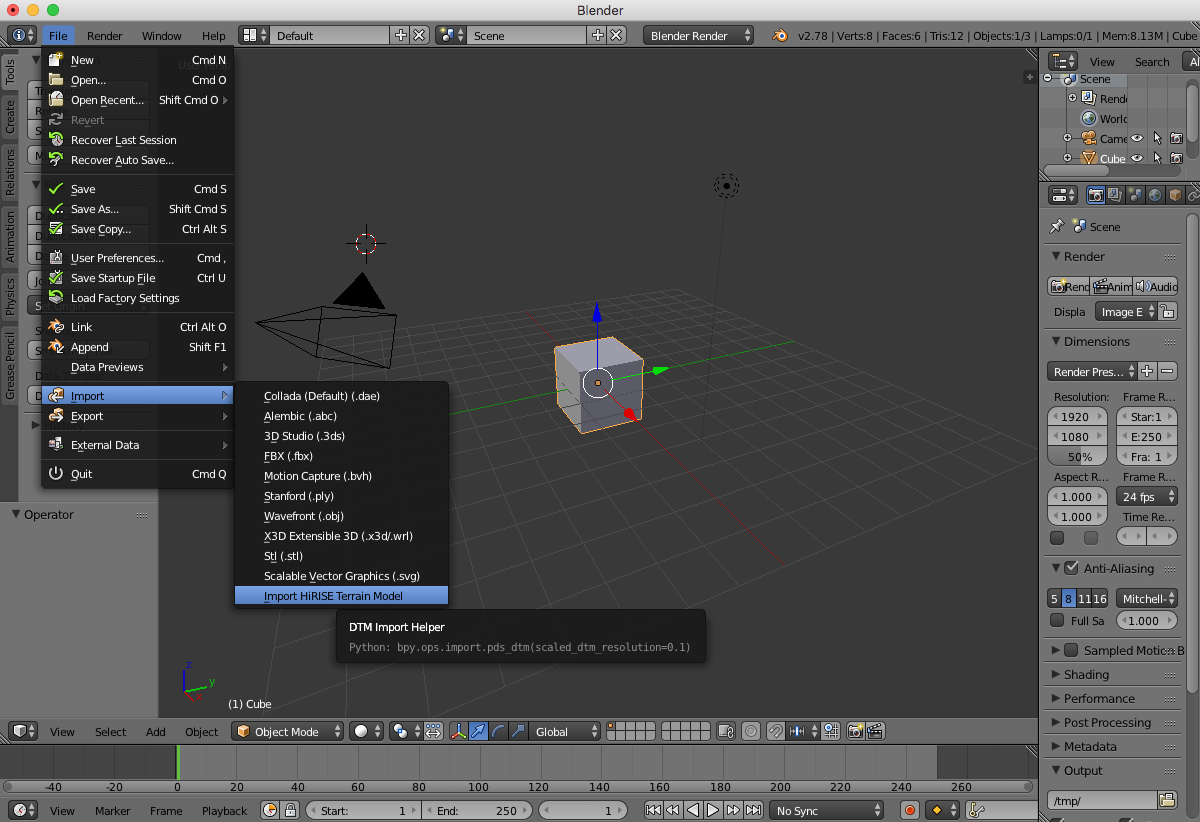
Task: Jump to first frame in timeline
Action: click(654, 811)
